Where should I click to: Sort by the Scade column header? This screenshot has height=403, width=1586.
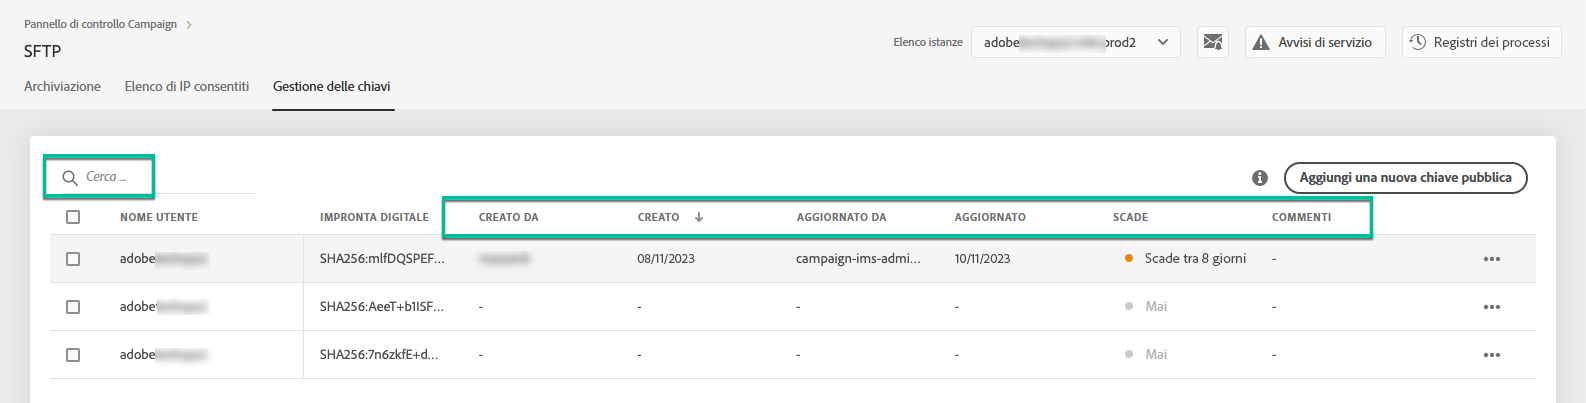1130,217
